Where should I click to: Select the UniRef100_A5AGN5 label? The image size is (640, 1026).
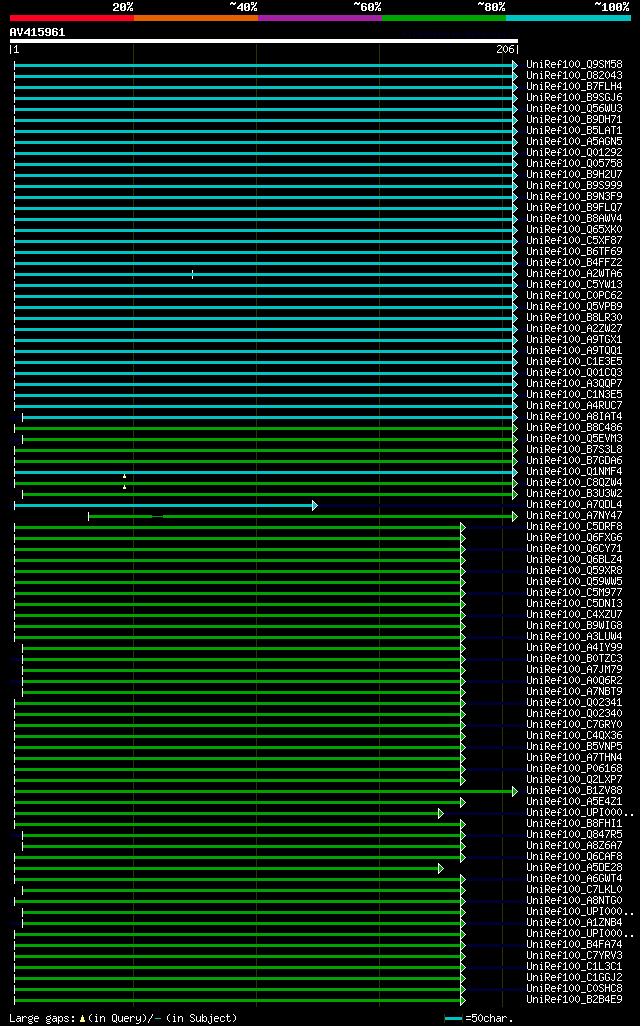tap(575, 141)
